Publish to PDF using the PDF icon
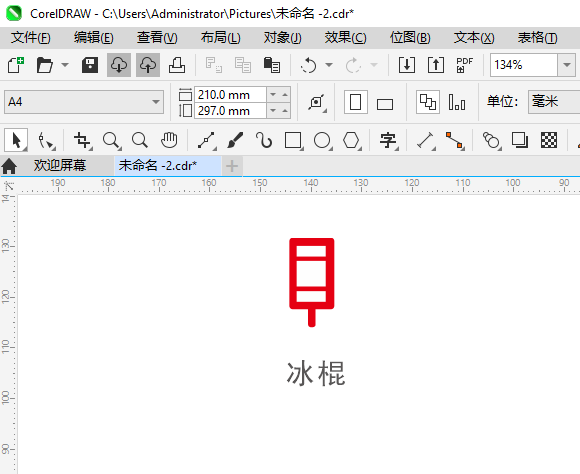Image resolution: width=580 pixels, height=474 pixels. coord(465,65)
